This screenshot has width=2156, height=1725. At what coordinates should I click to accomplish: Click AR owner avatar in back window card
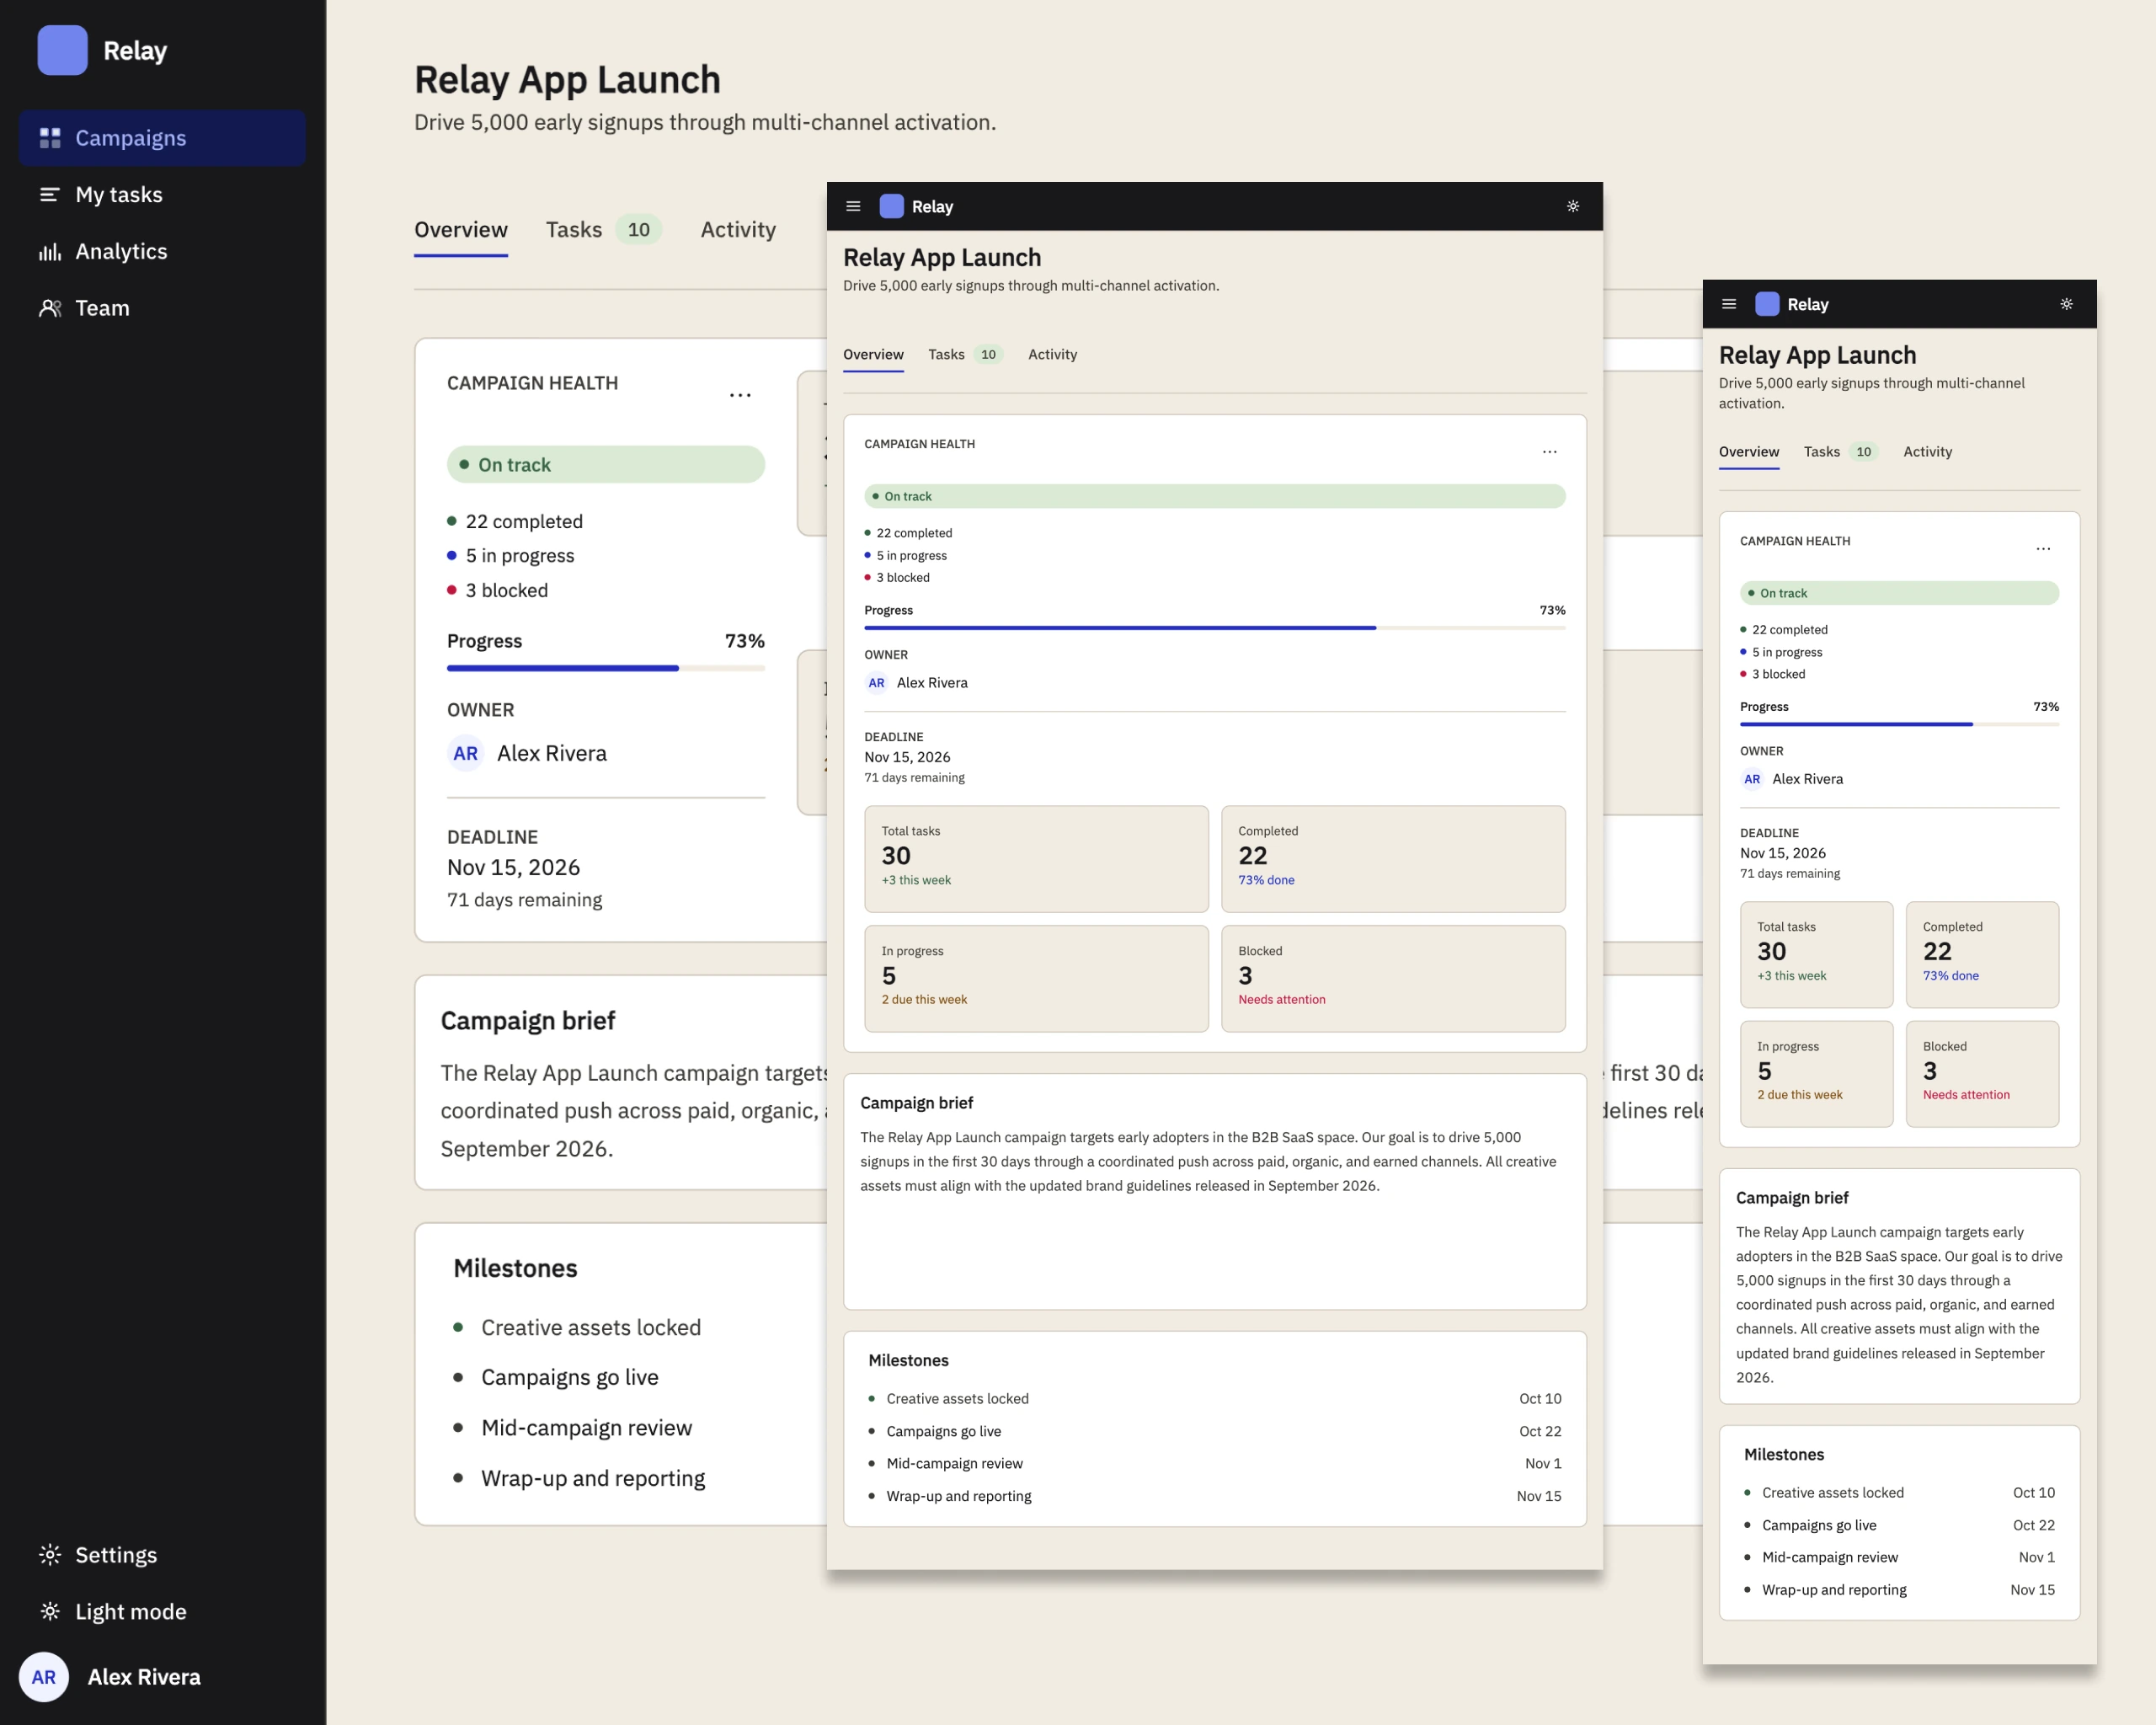[x=465, y=754]
